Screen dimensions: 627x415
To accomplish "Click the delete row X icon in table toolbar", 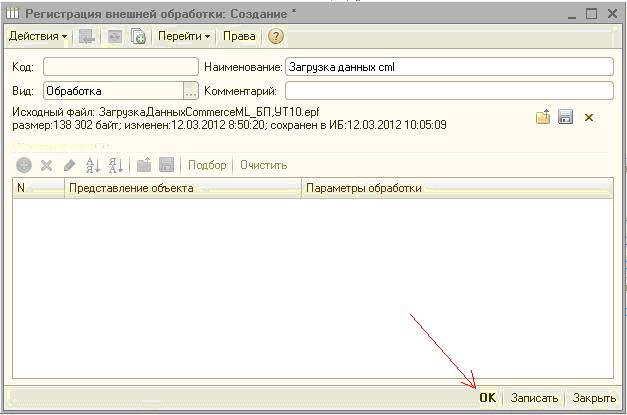I will click(x=46, y=165).
